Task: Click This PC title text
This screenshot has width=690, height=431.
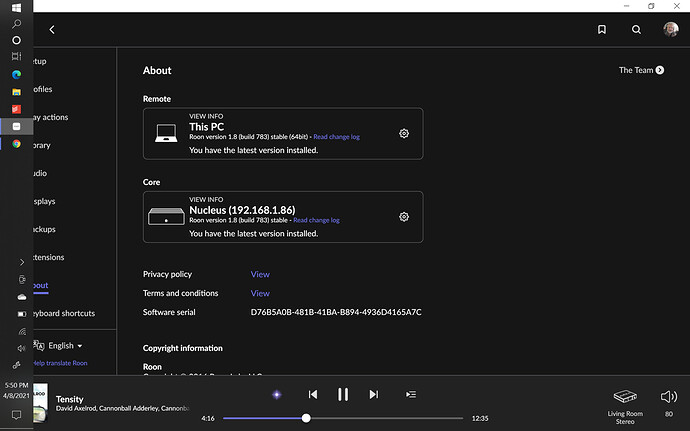Action: pos(206,127)
